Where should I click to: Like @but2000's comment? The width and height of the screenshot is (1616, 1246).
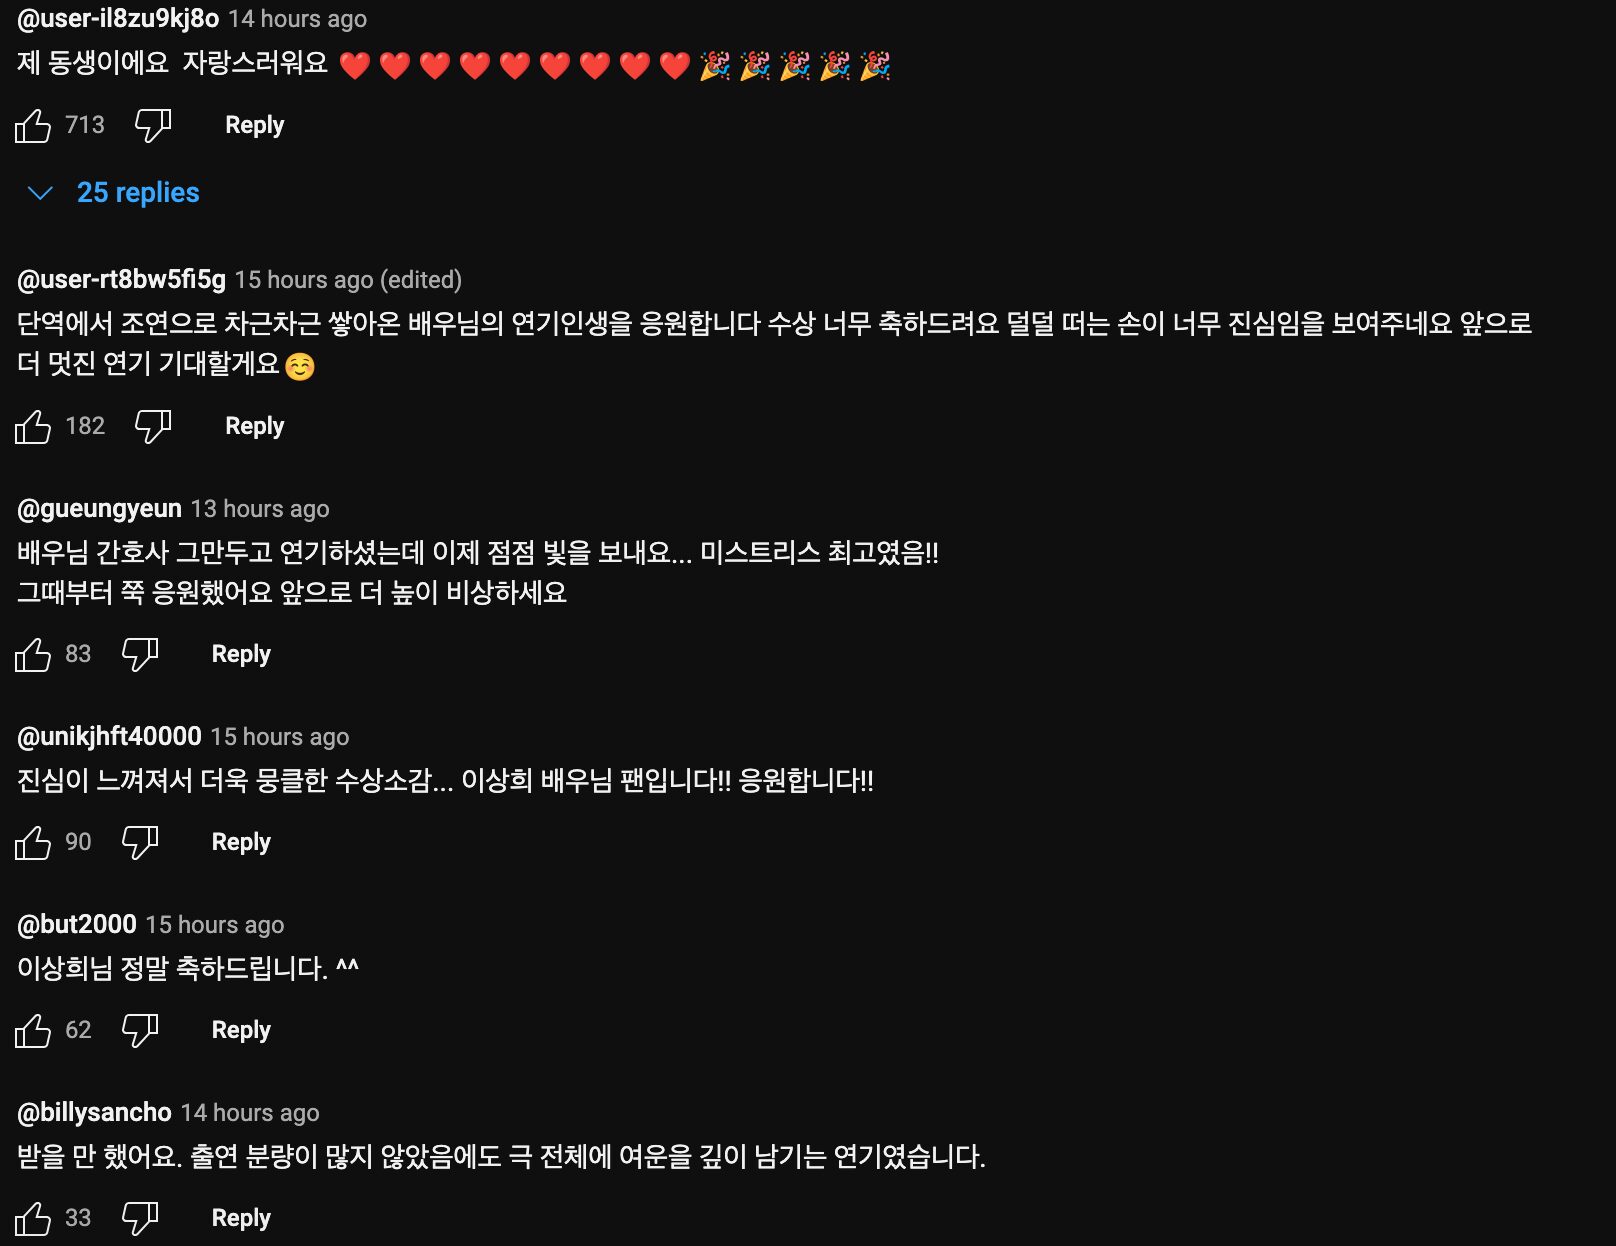[x=33, y=1031]
